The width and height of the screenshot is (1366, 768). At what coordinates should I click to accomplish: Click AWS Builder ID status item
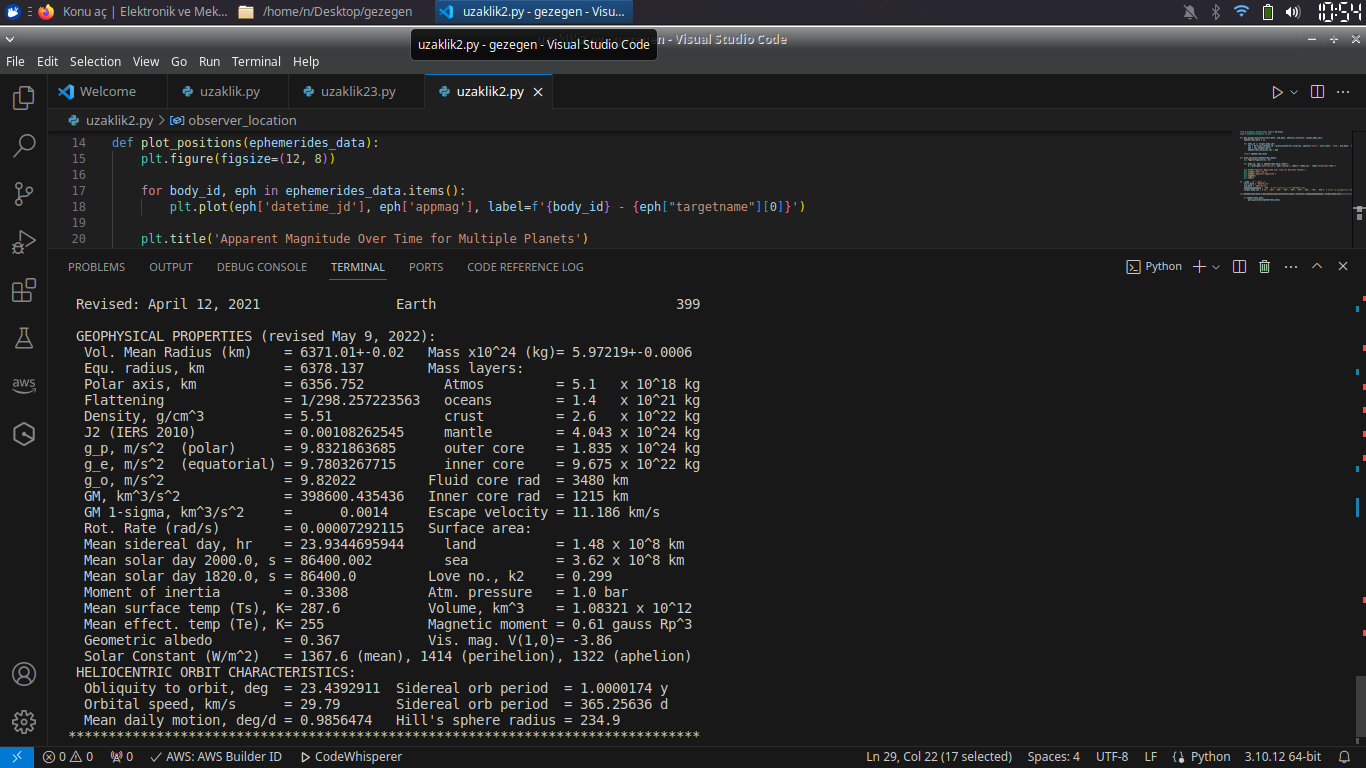coord(216,757)
